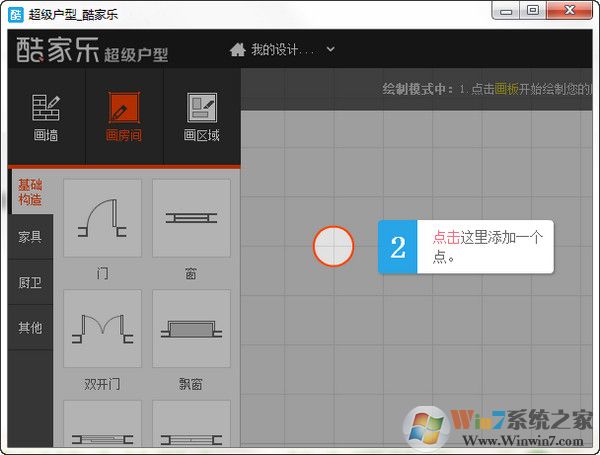
Task: Click the 窗 label text
Action: (191, 274)
